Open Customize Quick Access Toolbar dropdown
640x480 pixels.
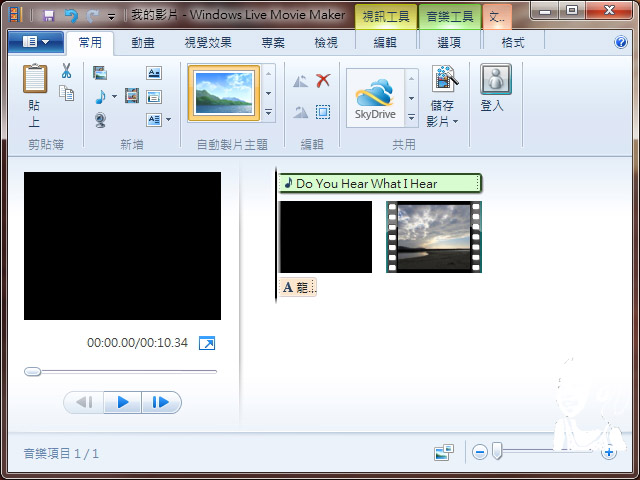(x=111, y=17)
